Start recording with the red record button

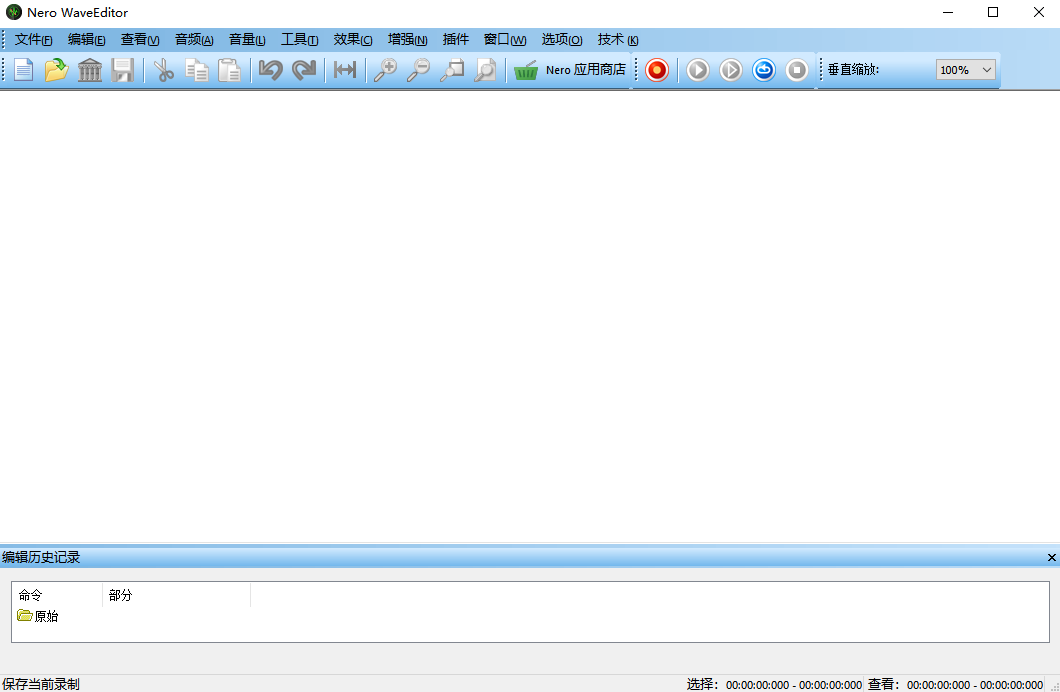click(656, 70)
